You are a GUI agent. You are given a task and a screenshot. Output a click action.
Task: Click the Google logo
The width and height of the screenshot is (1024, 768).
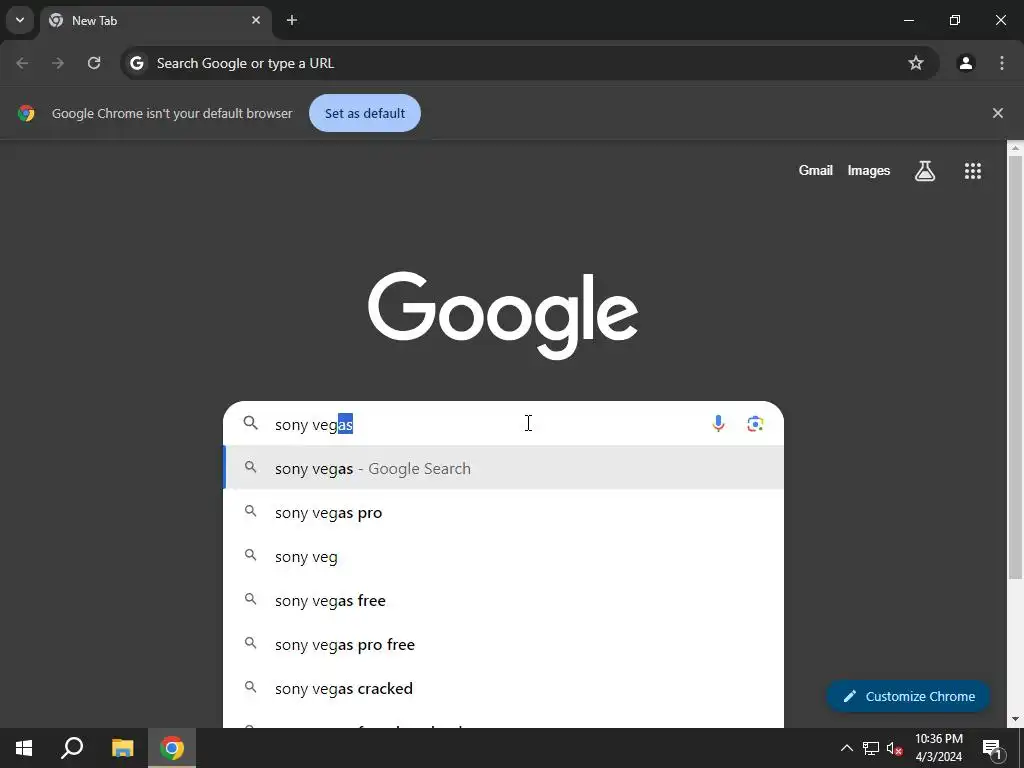(503, 315)
